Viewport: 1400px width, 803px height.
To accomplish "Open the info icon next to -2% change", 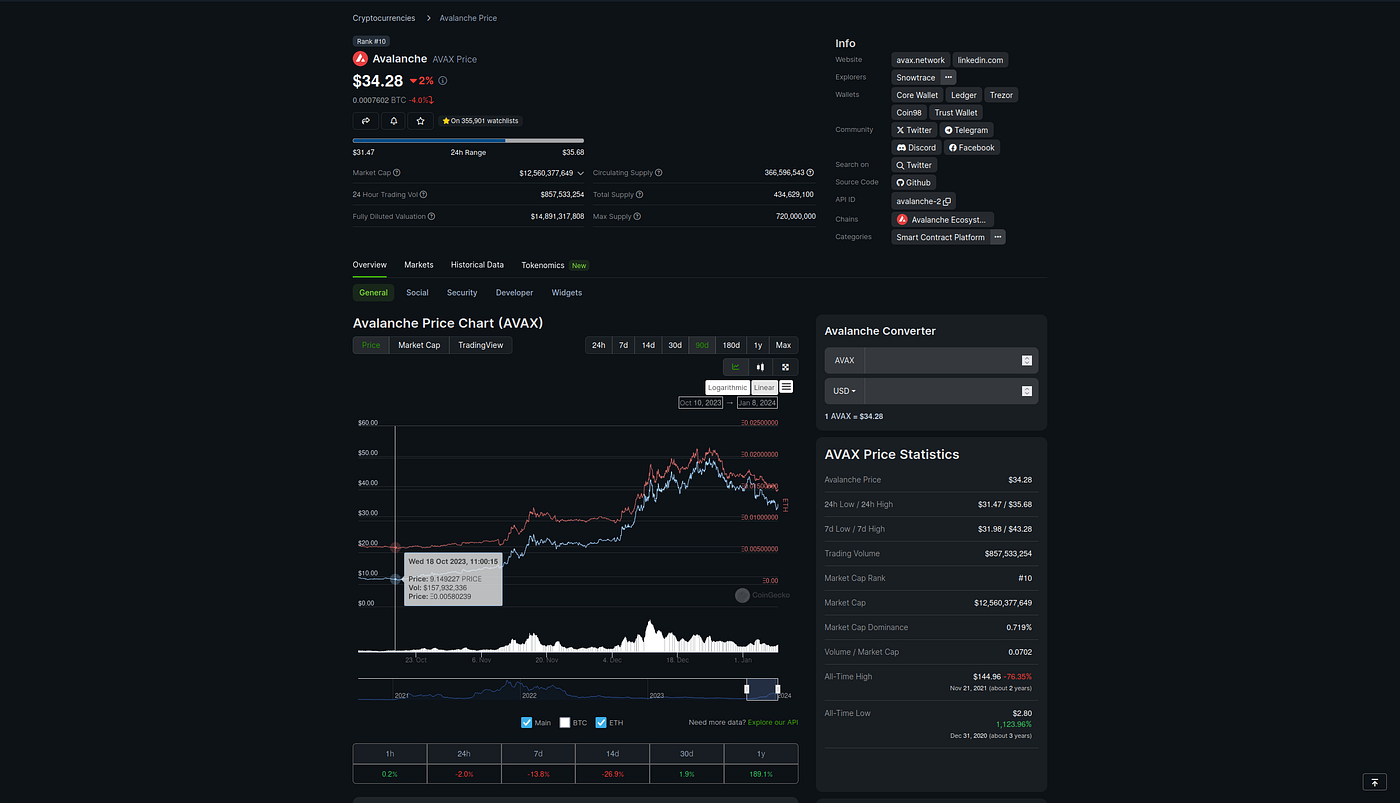I will (x=443, y=81).
